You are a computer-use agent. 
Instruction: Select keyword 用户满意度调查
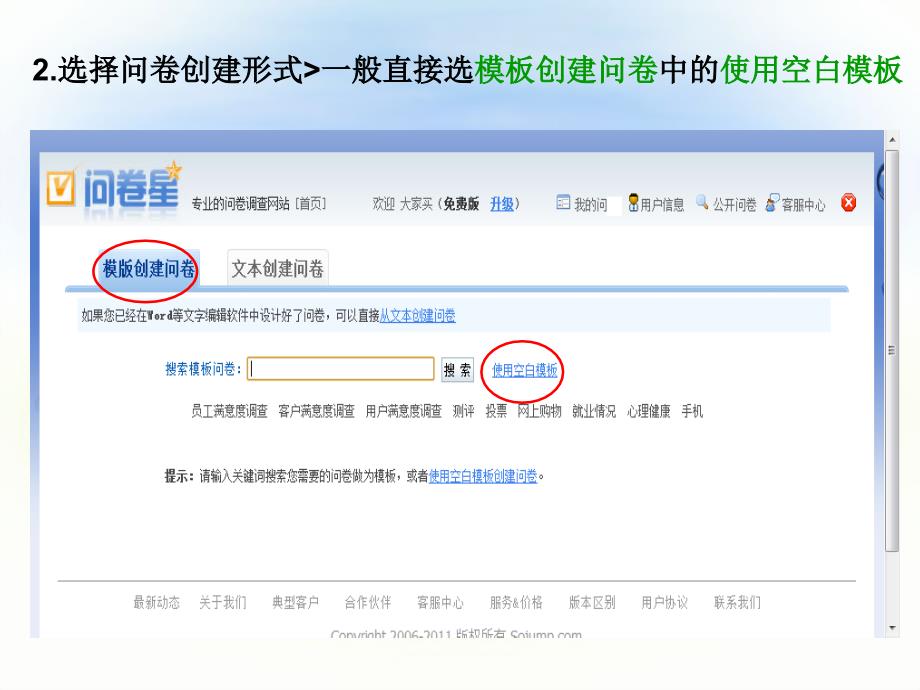click(404, 411)
